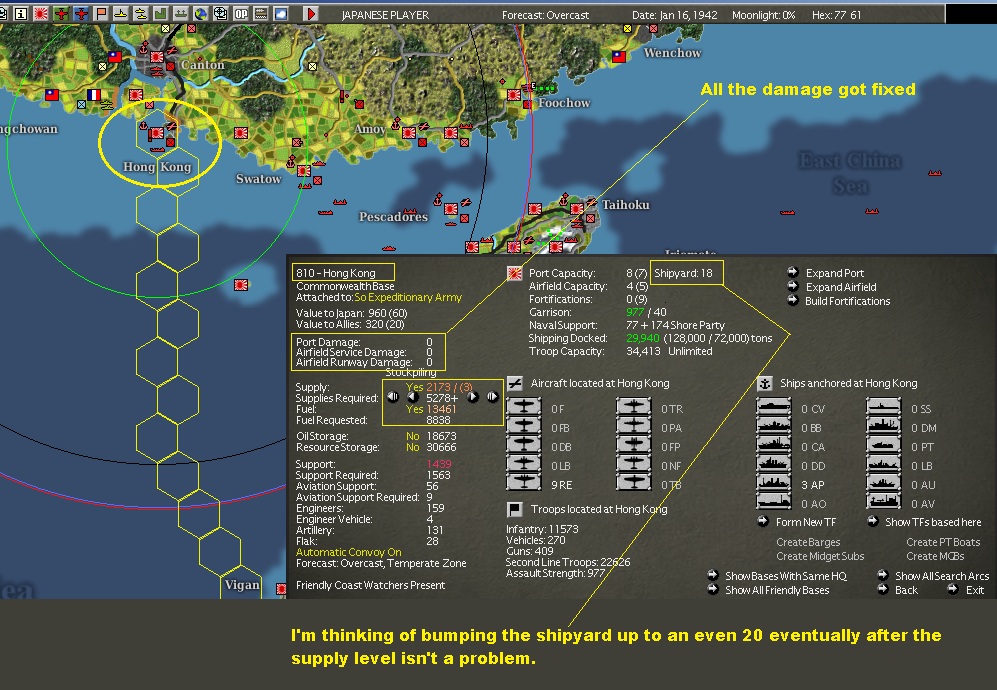Select the Hong Kong base marker on map

pos(156,134)
